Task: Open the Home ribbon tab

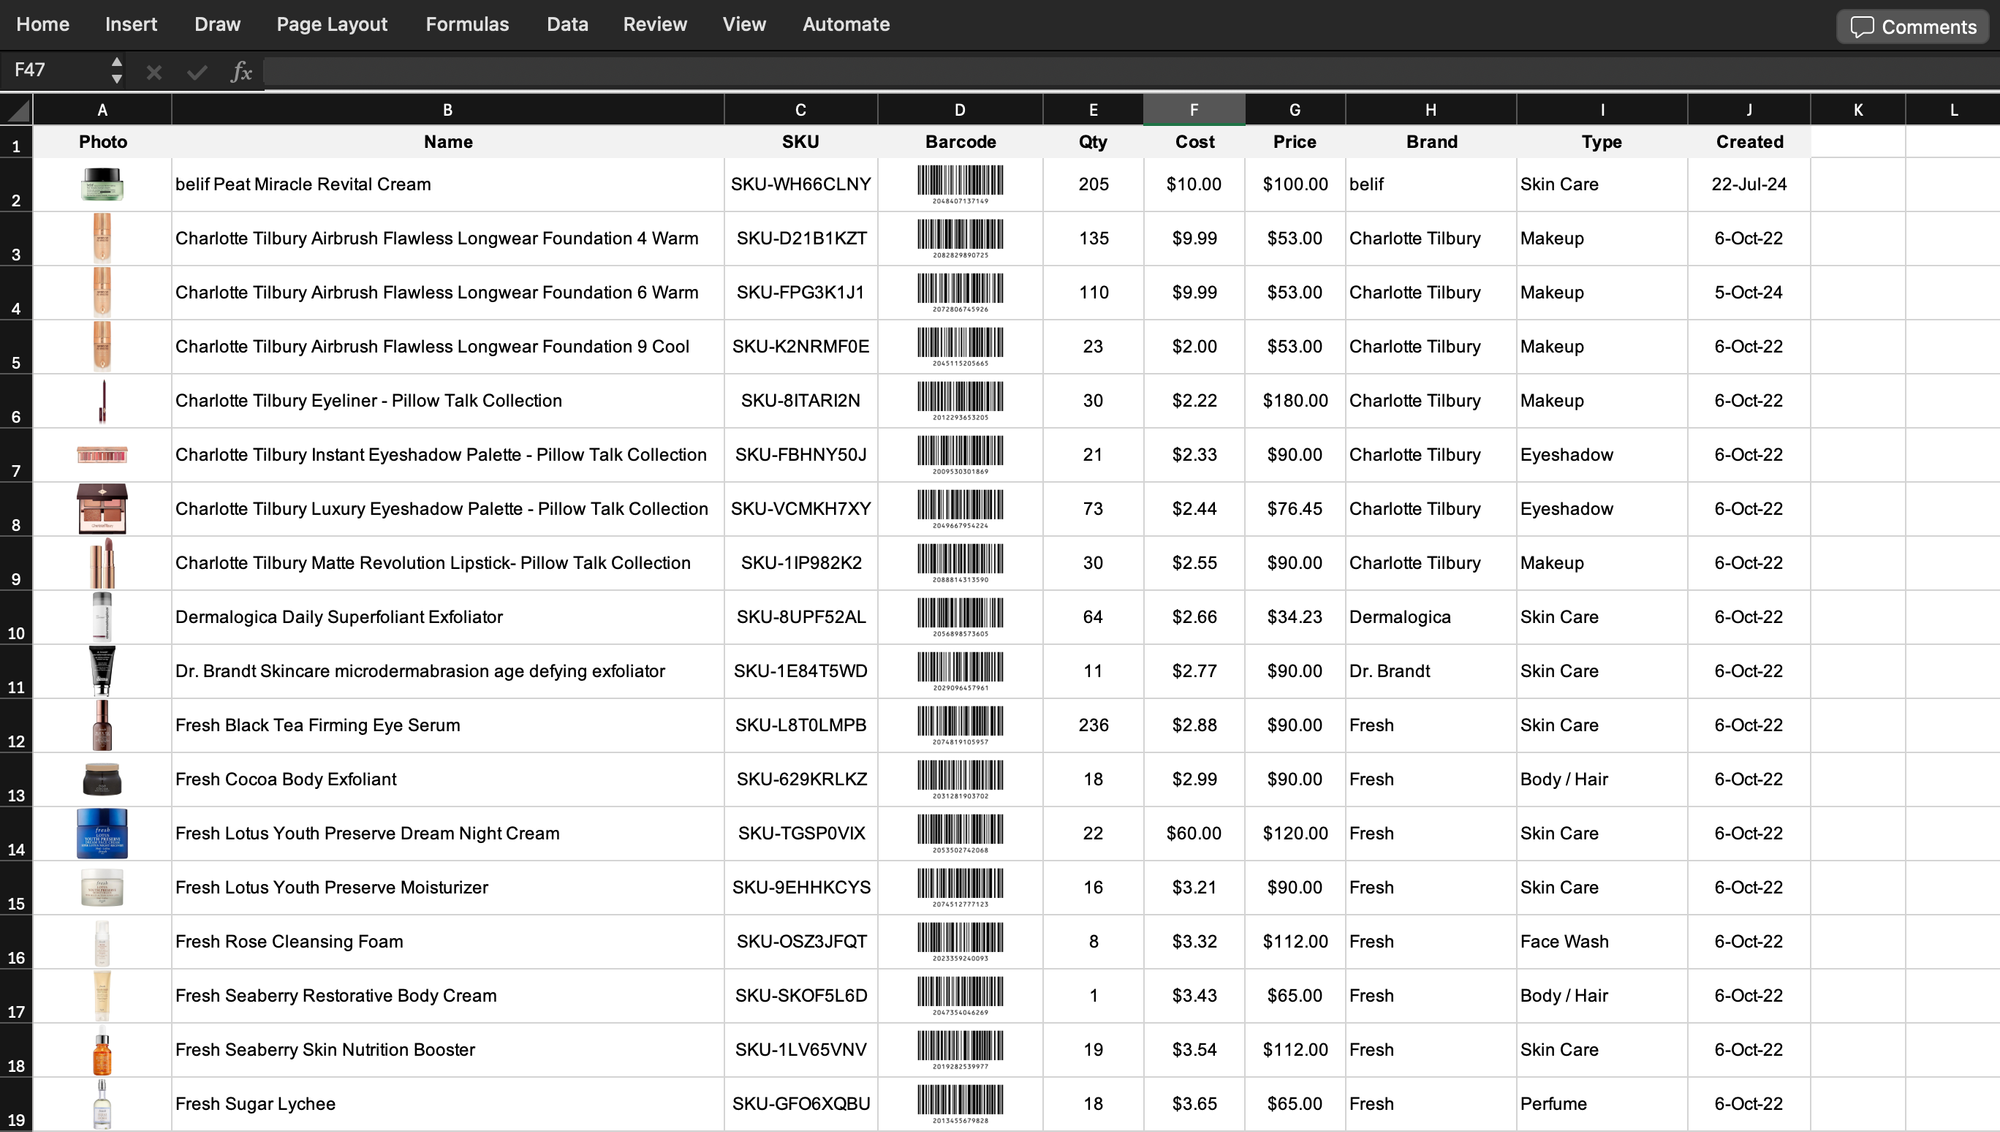Action: coord(43,24)
